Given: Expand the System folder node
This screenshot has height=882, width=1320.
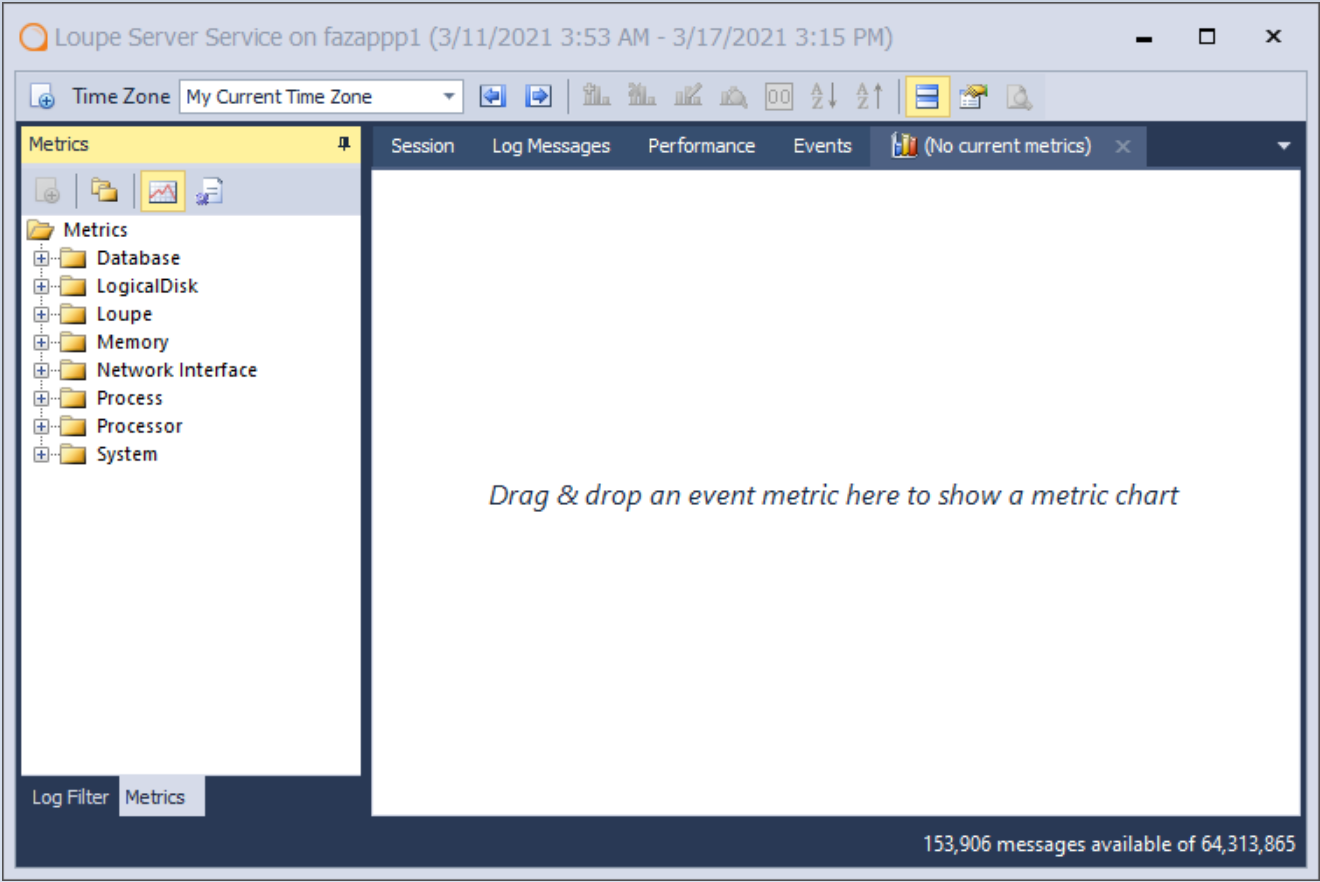Looking at the screenshot, I should [41, 454].
